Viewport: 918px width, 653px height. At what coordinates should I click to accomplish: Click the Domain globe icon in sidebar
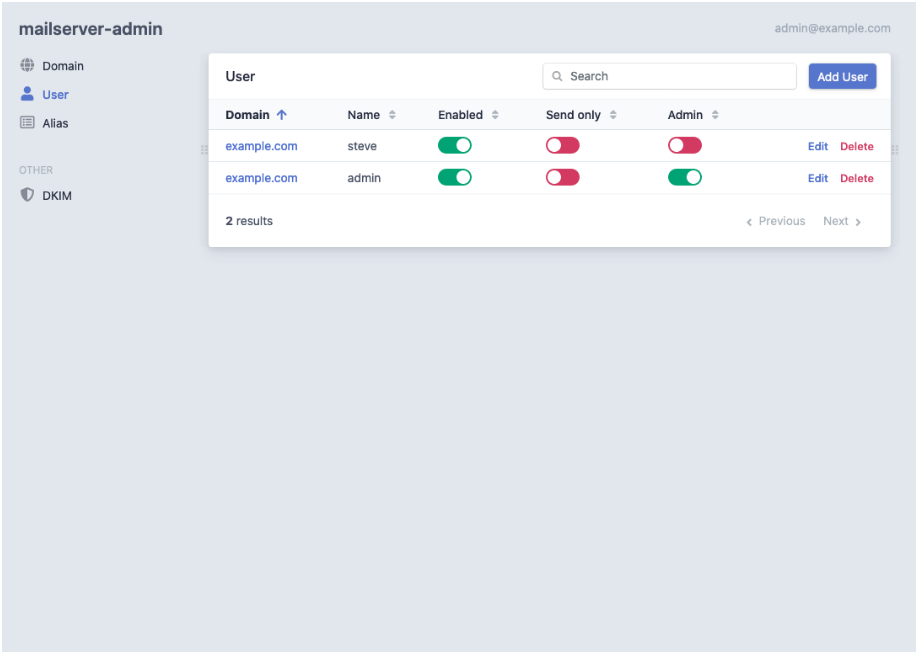coord(27,66)
